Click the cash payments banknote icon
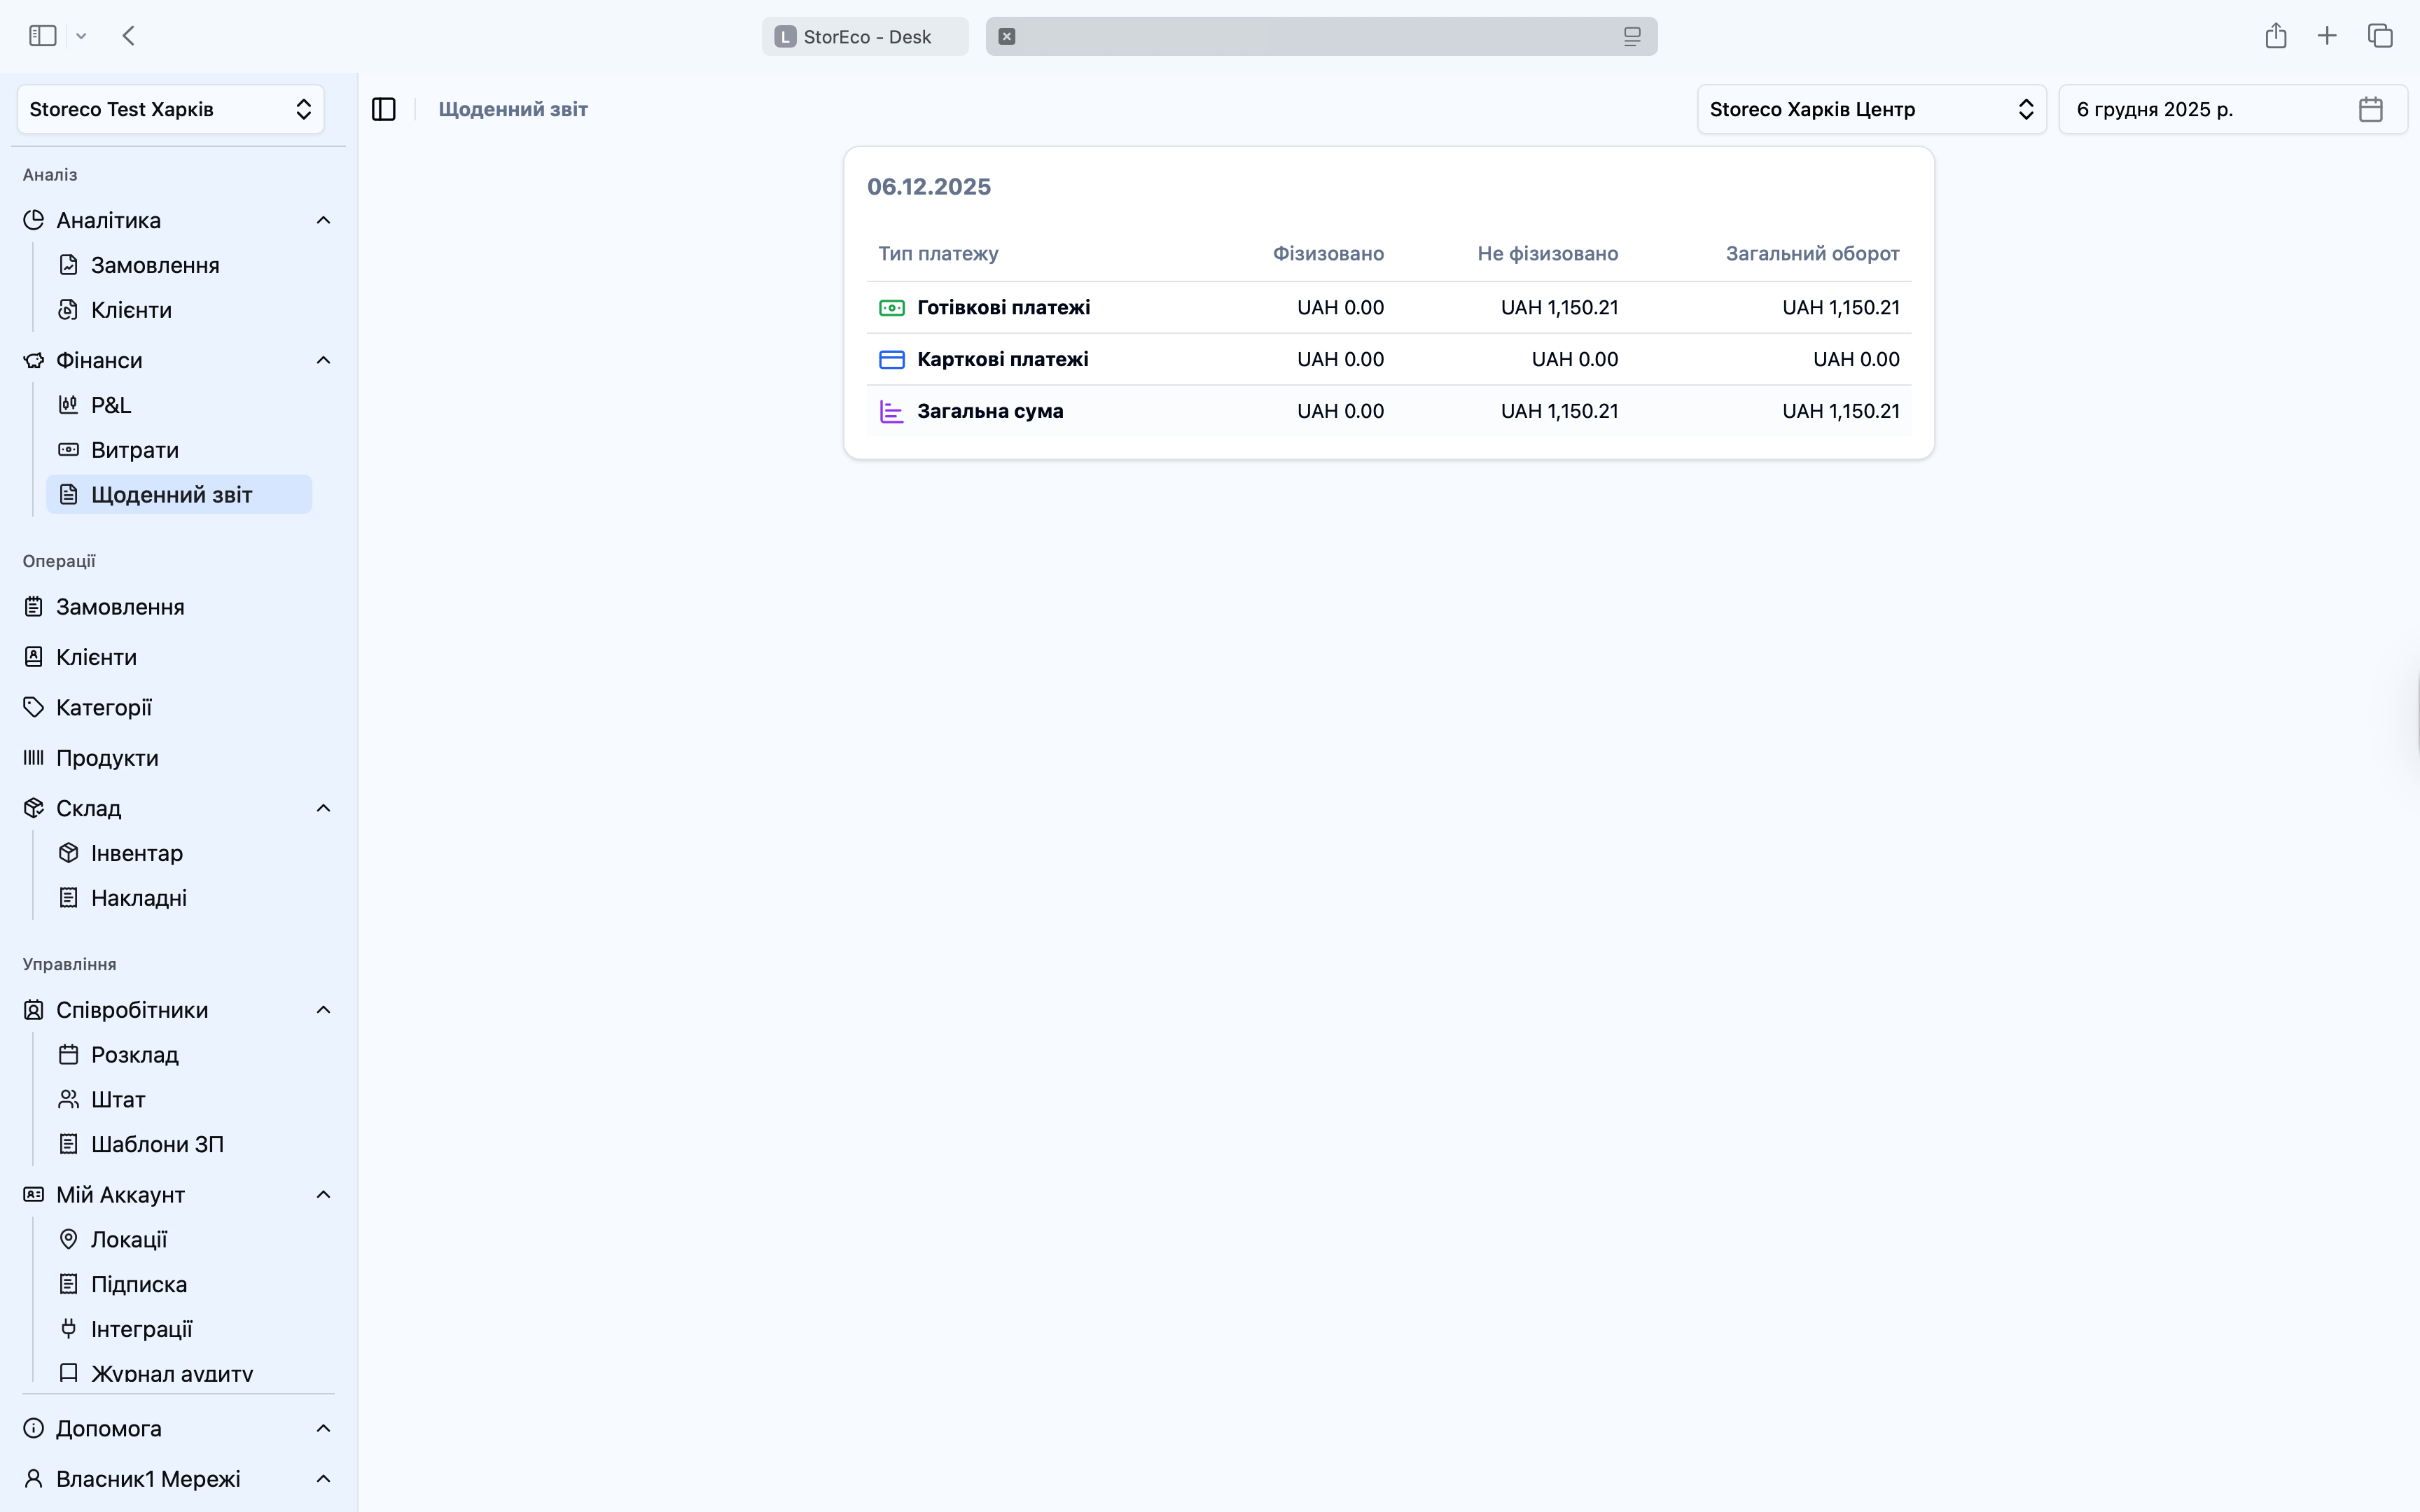Screen dimensions: 2420x1512 (x=891, y=308)
